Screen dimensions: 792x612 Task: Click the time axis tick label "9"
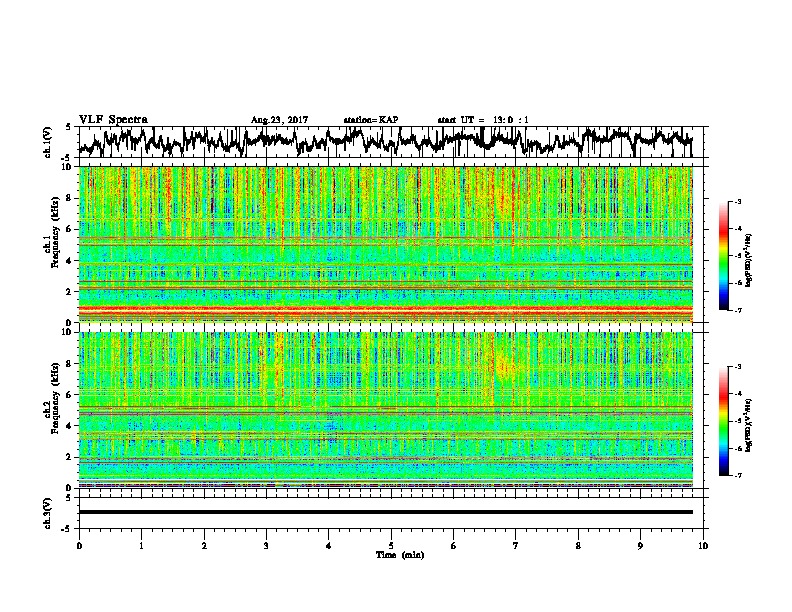pos(640,546)
